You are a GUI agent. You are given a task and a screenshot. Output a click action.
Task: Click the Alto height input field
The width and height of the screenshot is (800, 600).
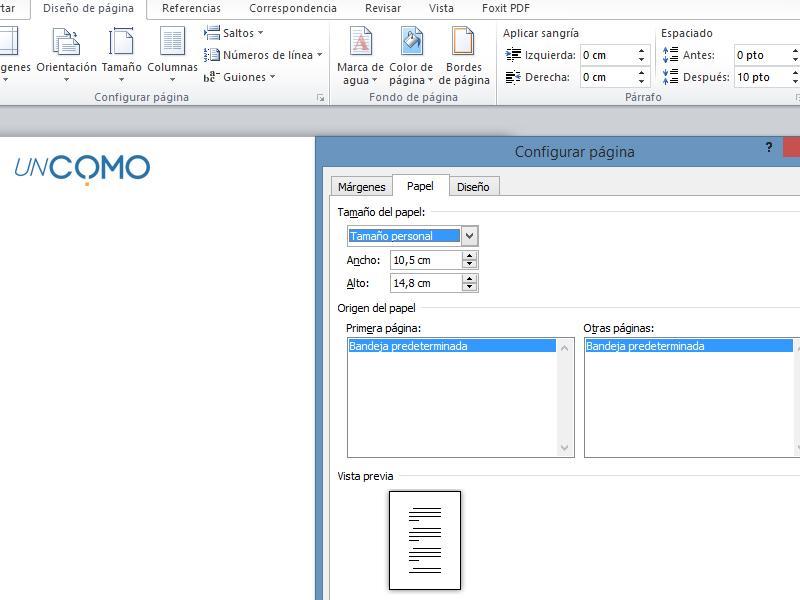[425, 283]
